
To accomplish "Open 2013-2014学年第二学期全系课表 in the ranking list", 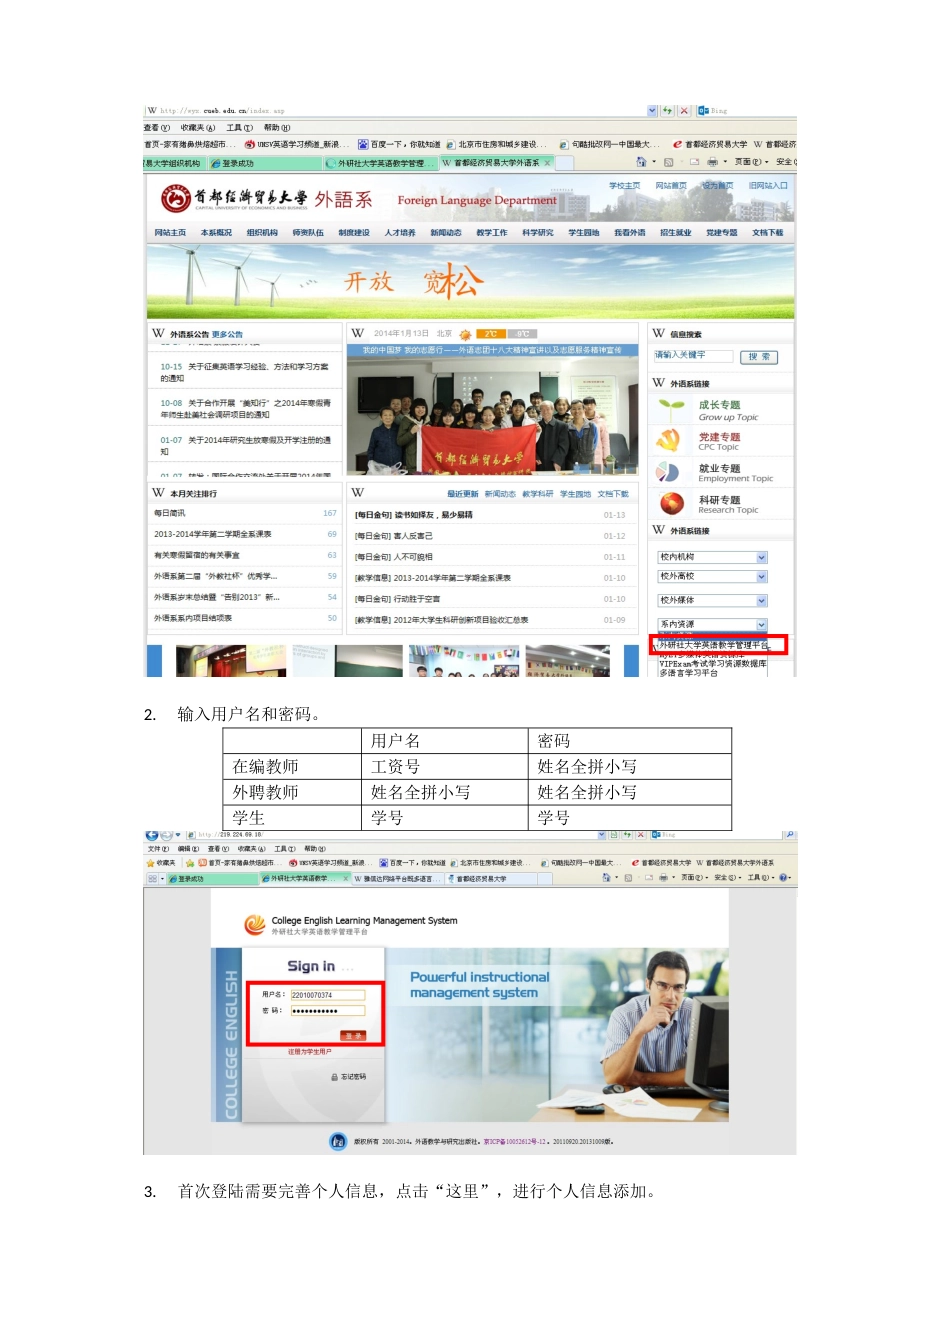I will coord(212,534).
